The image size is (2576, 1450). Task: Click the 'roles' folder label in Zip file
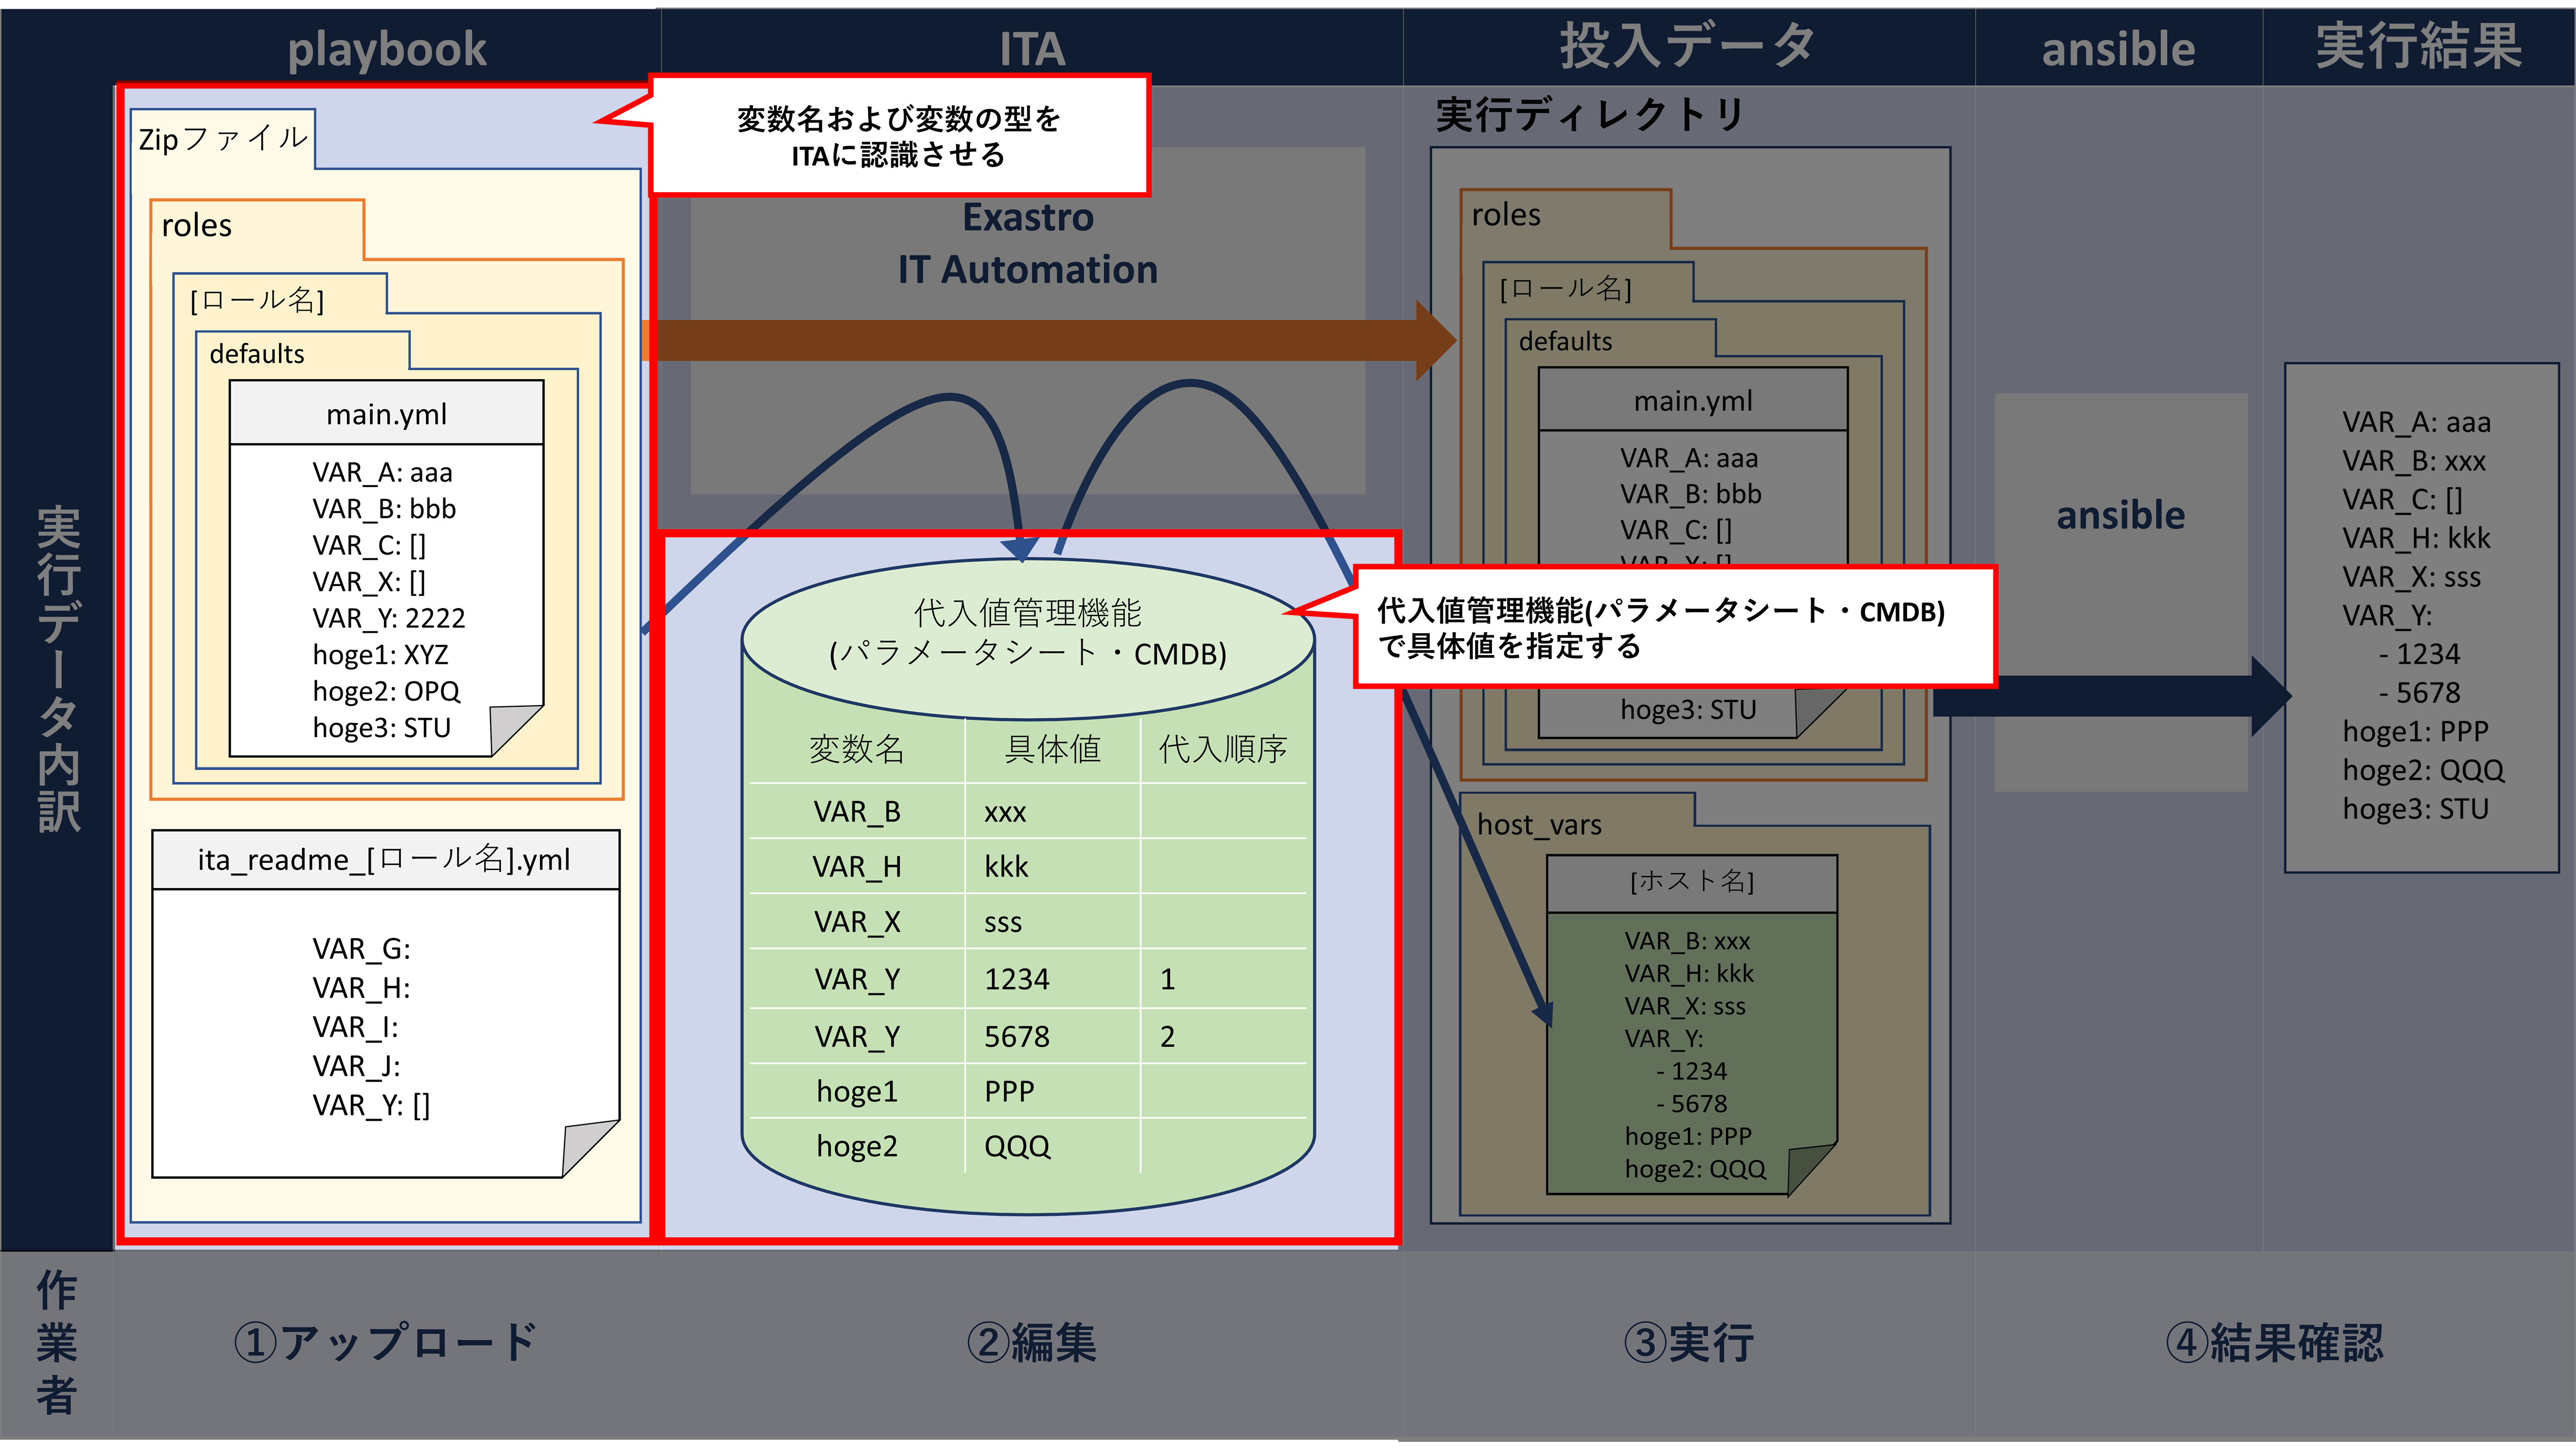coord(196,225)
